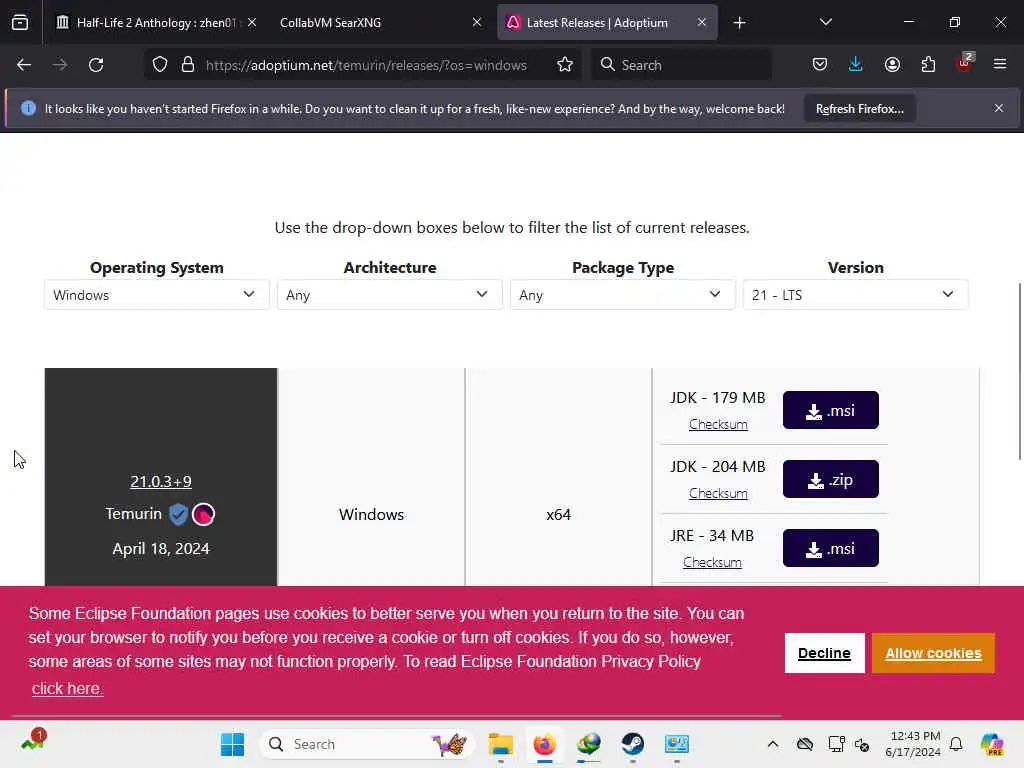Allow cookies
This screenshot has height=768, width=1024.
933,653
